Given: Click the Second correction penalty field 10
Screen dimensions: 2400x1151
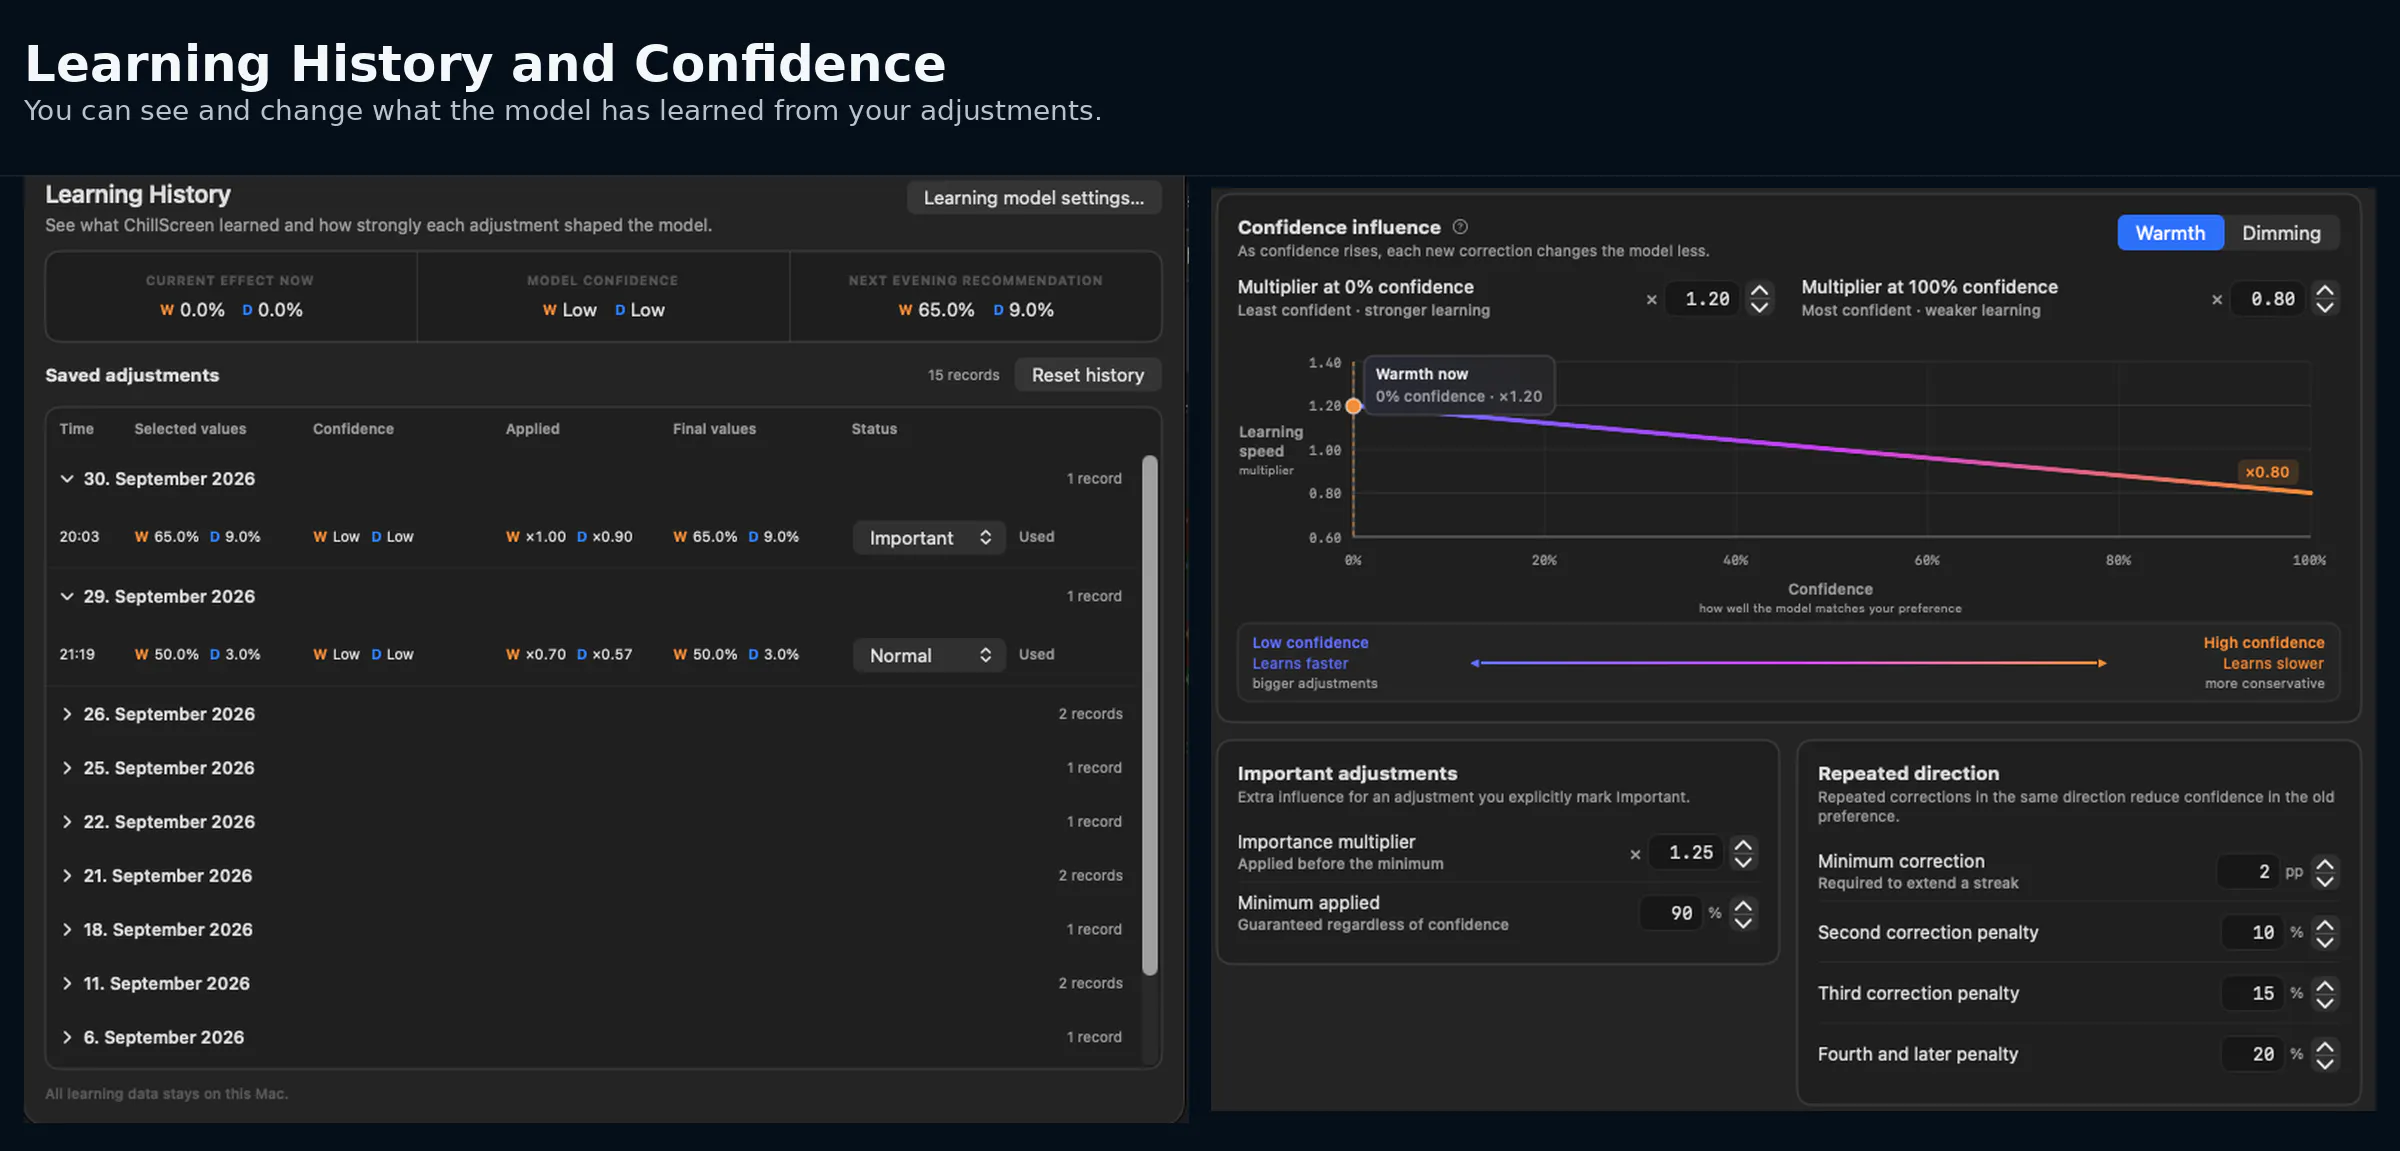Looking at the screenshot, I should point(2253,933).
